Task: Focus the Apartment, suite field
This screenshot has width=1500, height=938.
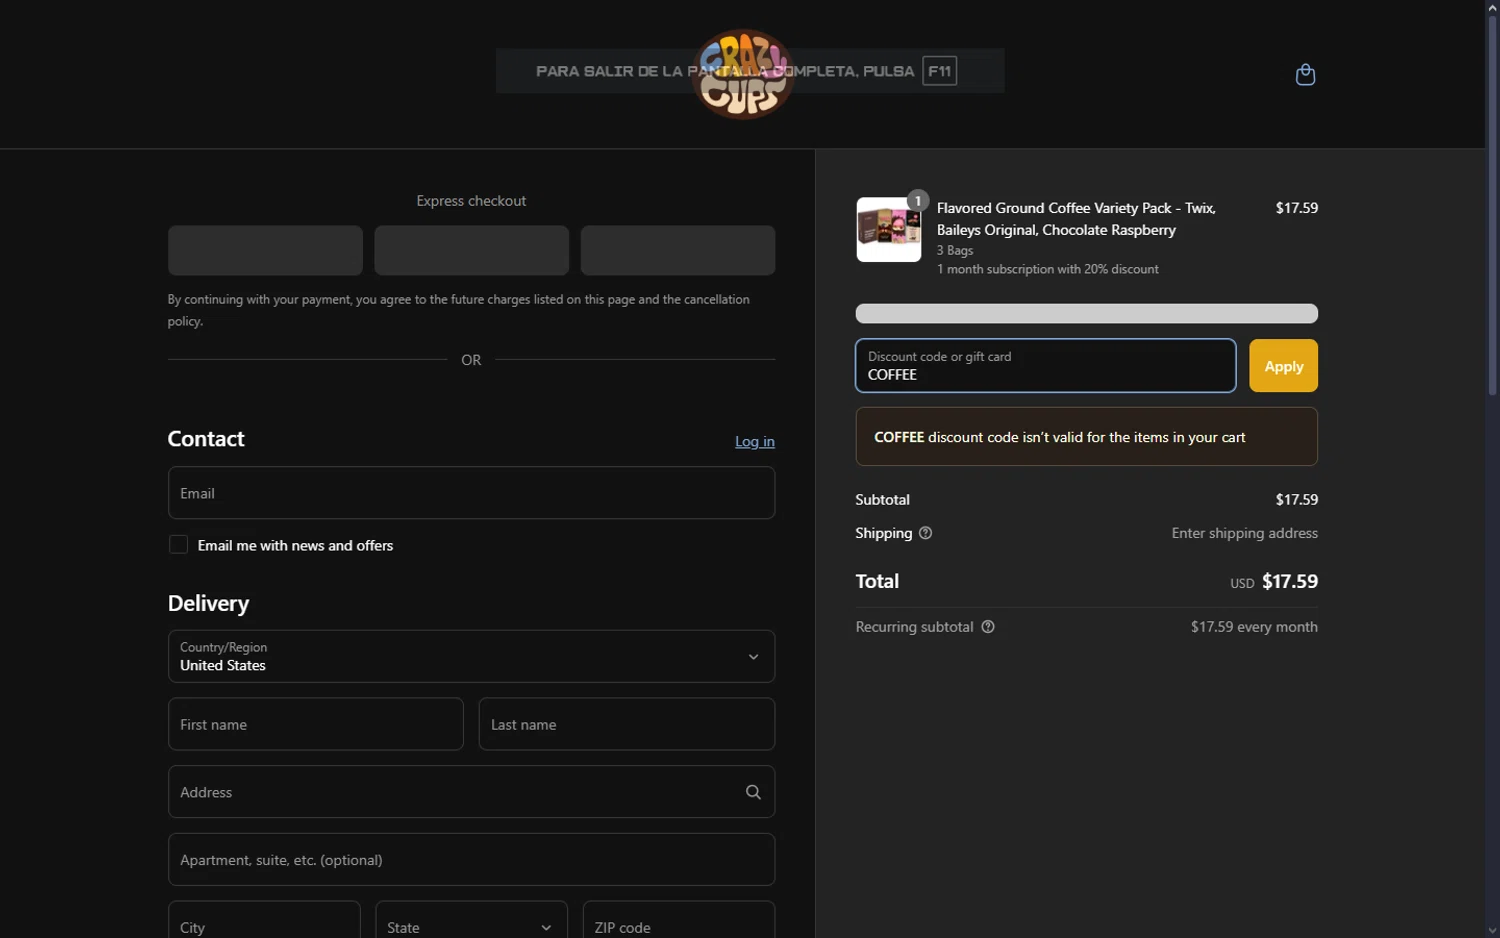Action: tap(471, 860)
